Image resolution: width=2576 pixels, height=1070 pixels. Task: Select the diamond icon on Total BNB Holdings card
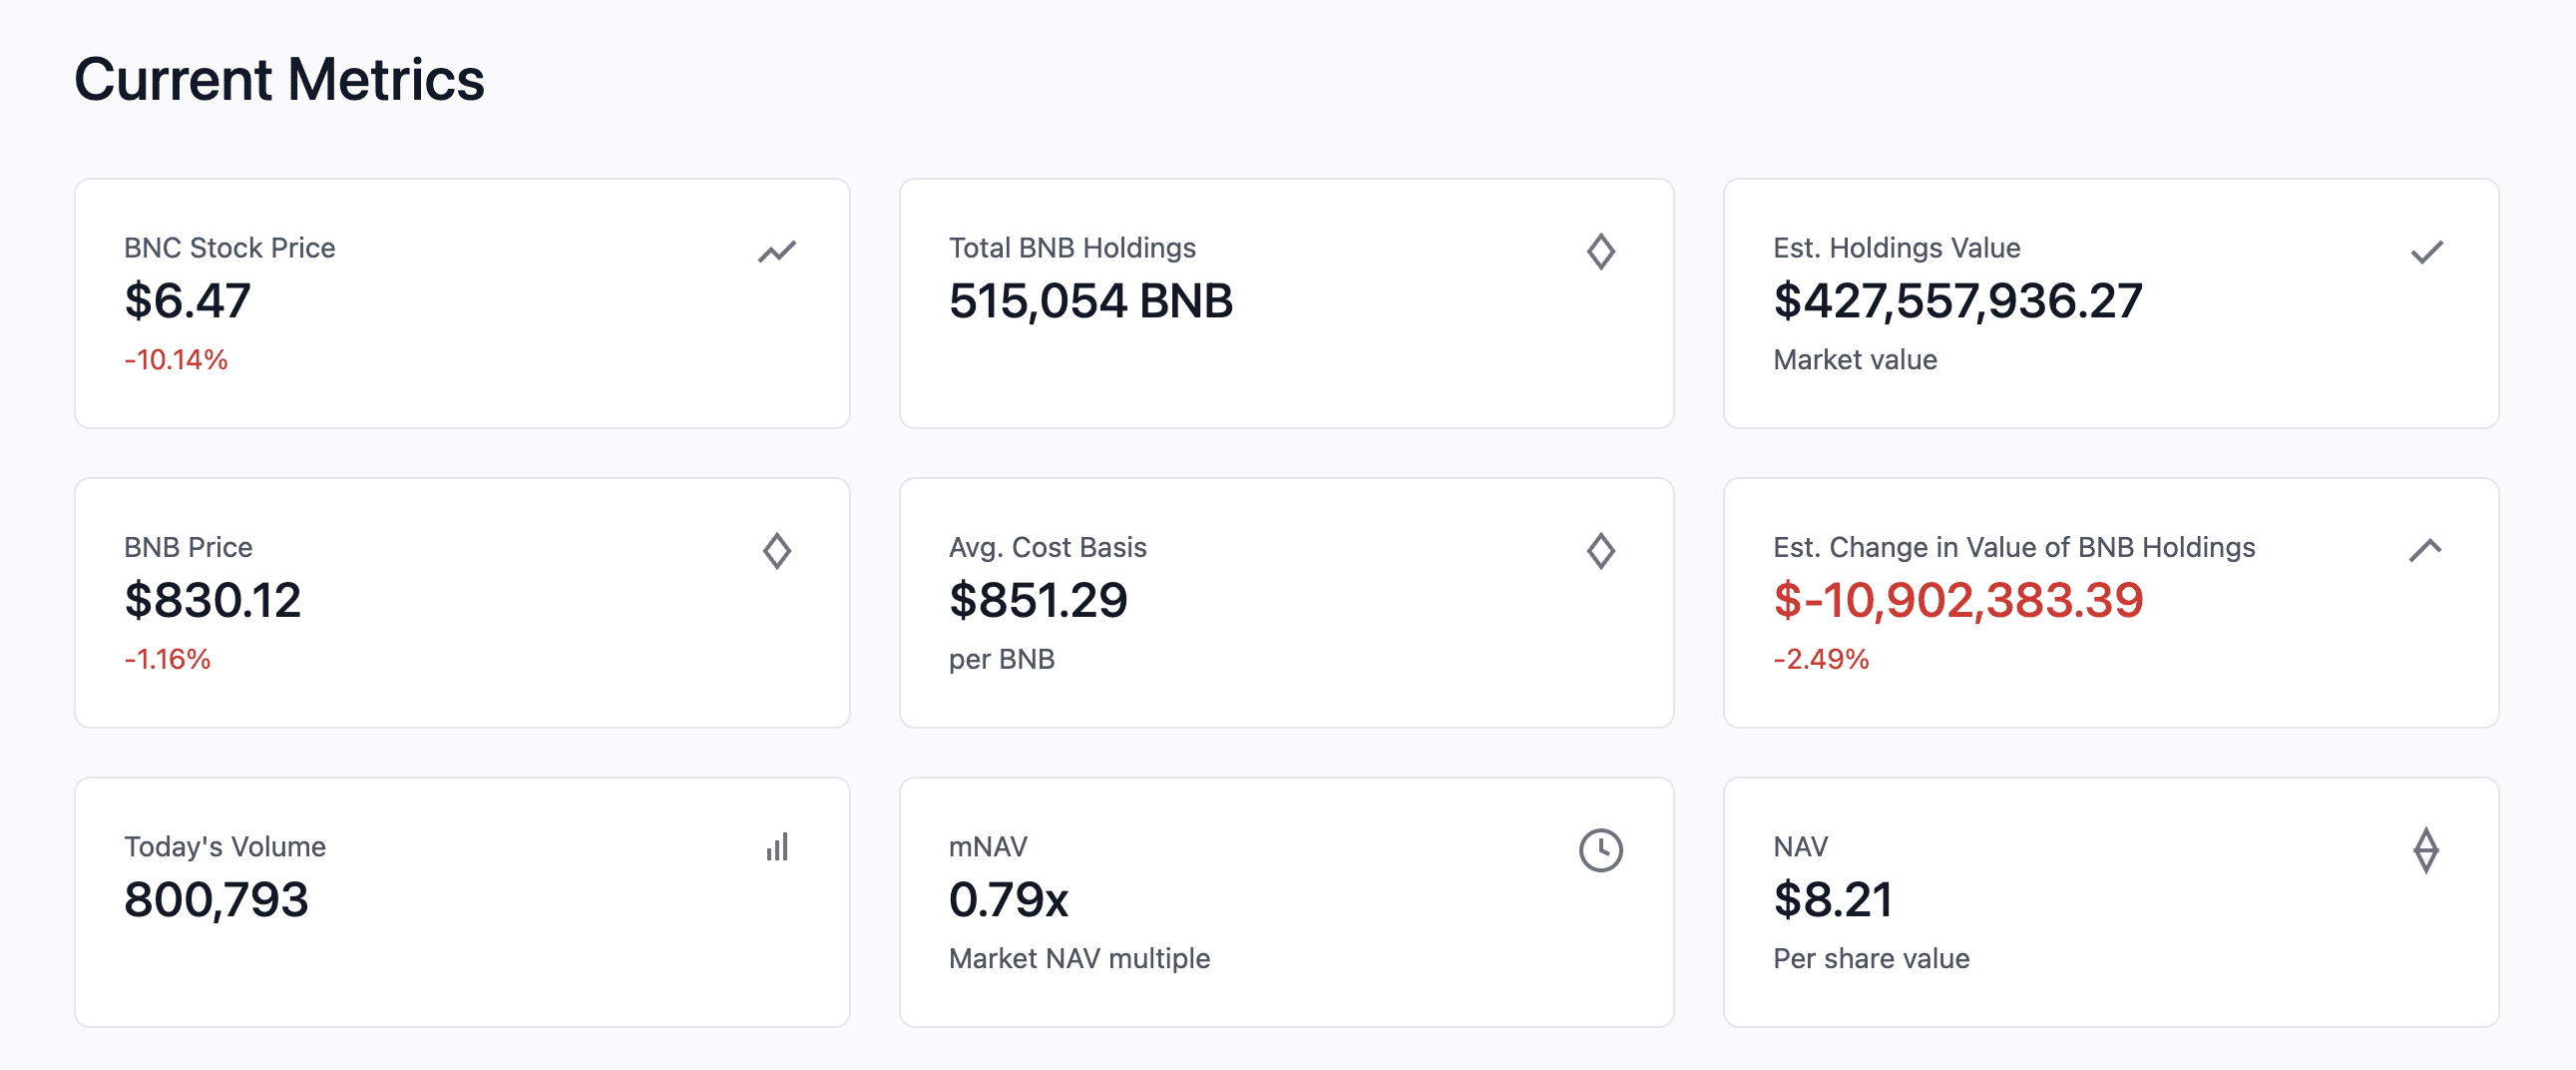coord(1601,253)
